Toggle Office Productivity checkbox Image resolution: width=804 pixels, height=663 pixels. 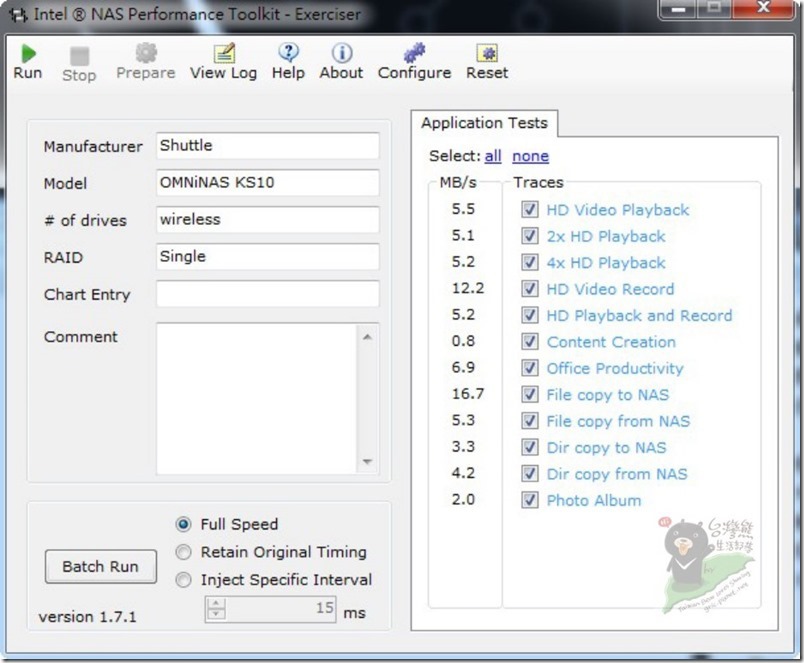(x=530, y=368)
